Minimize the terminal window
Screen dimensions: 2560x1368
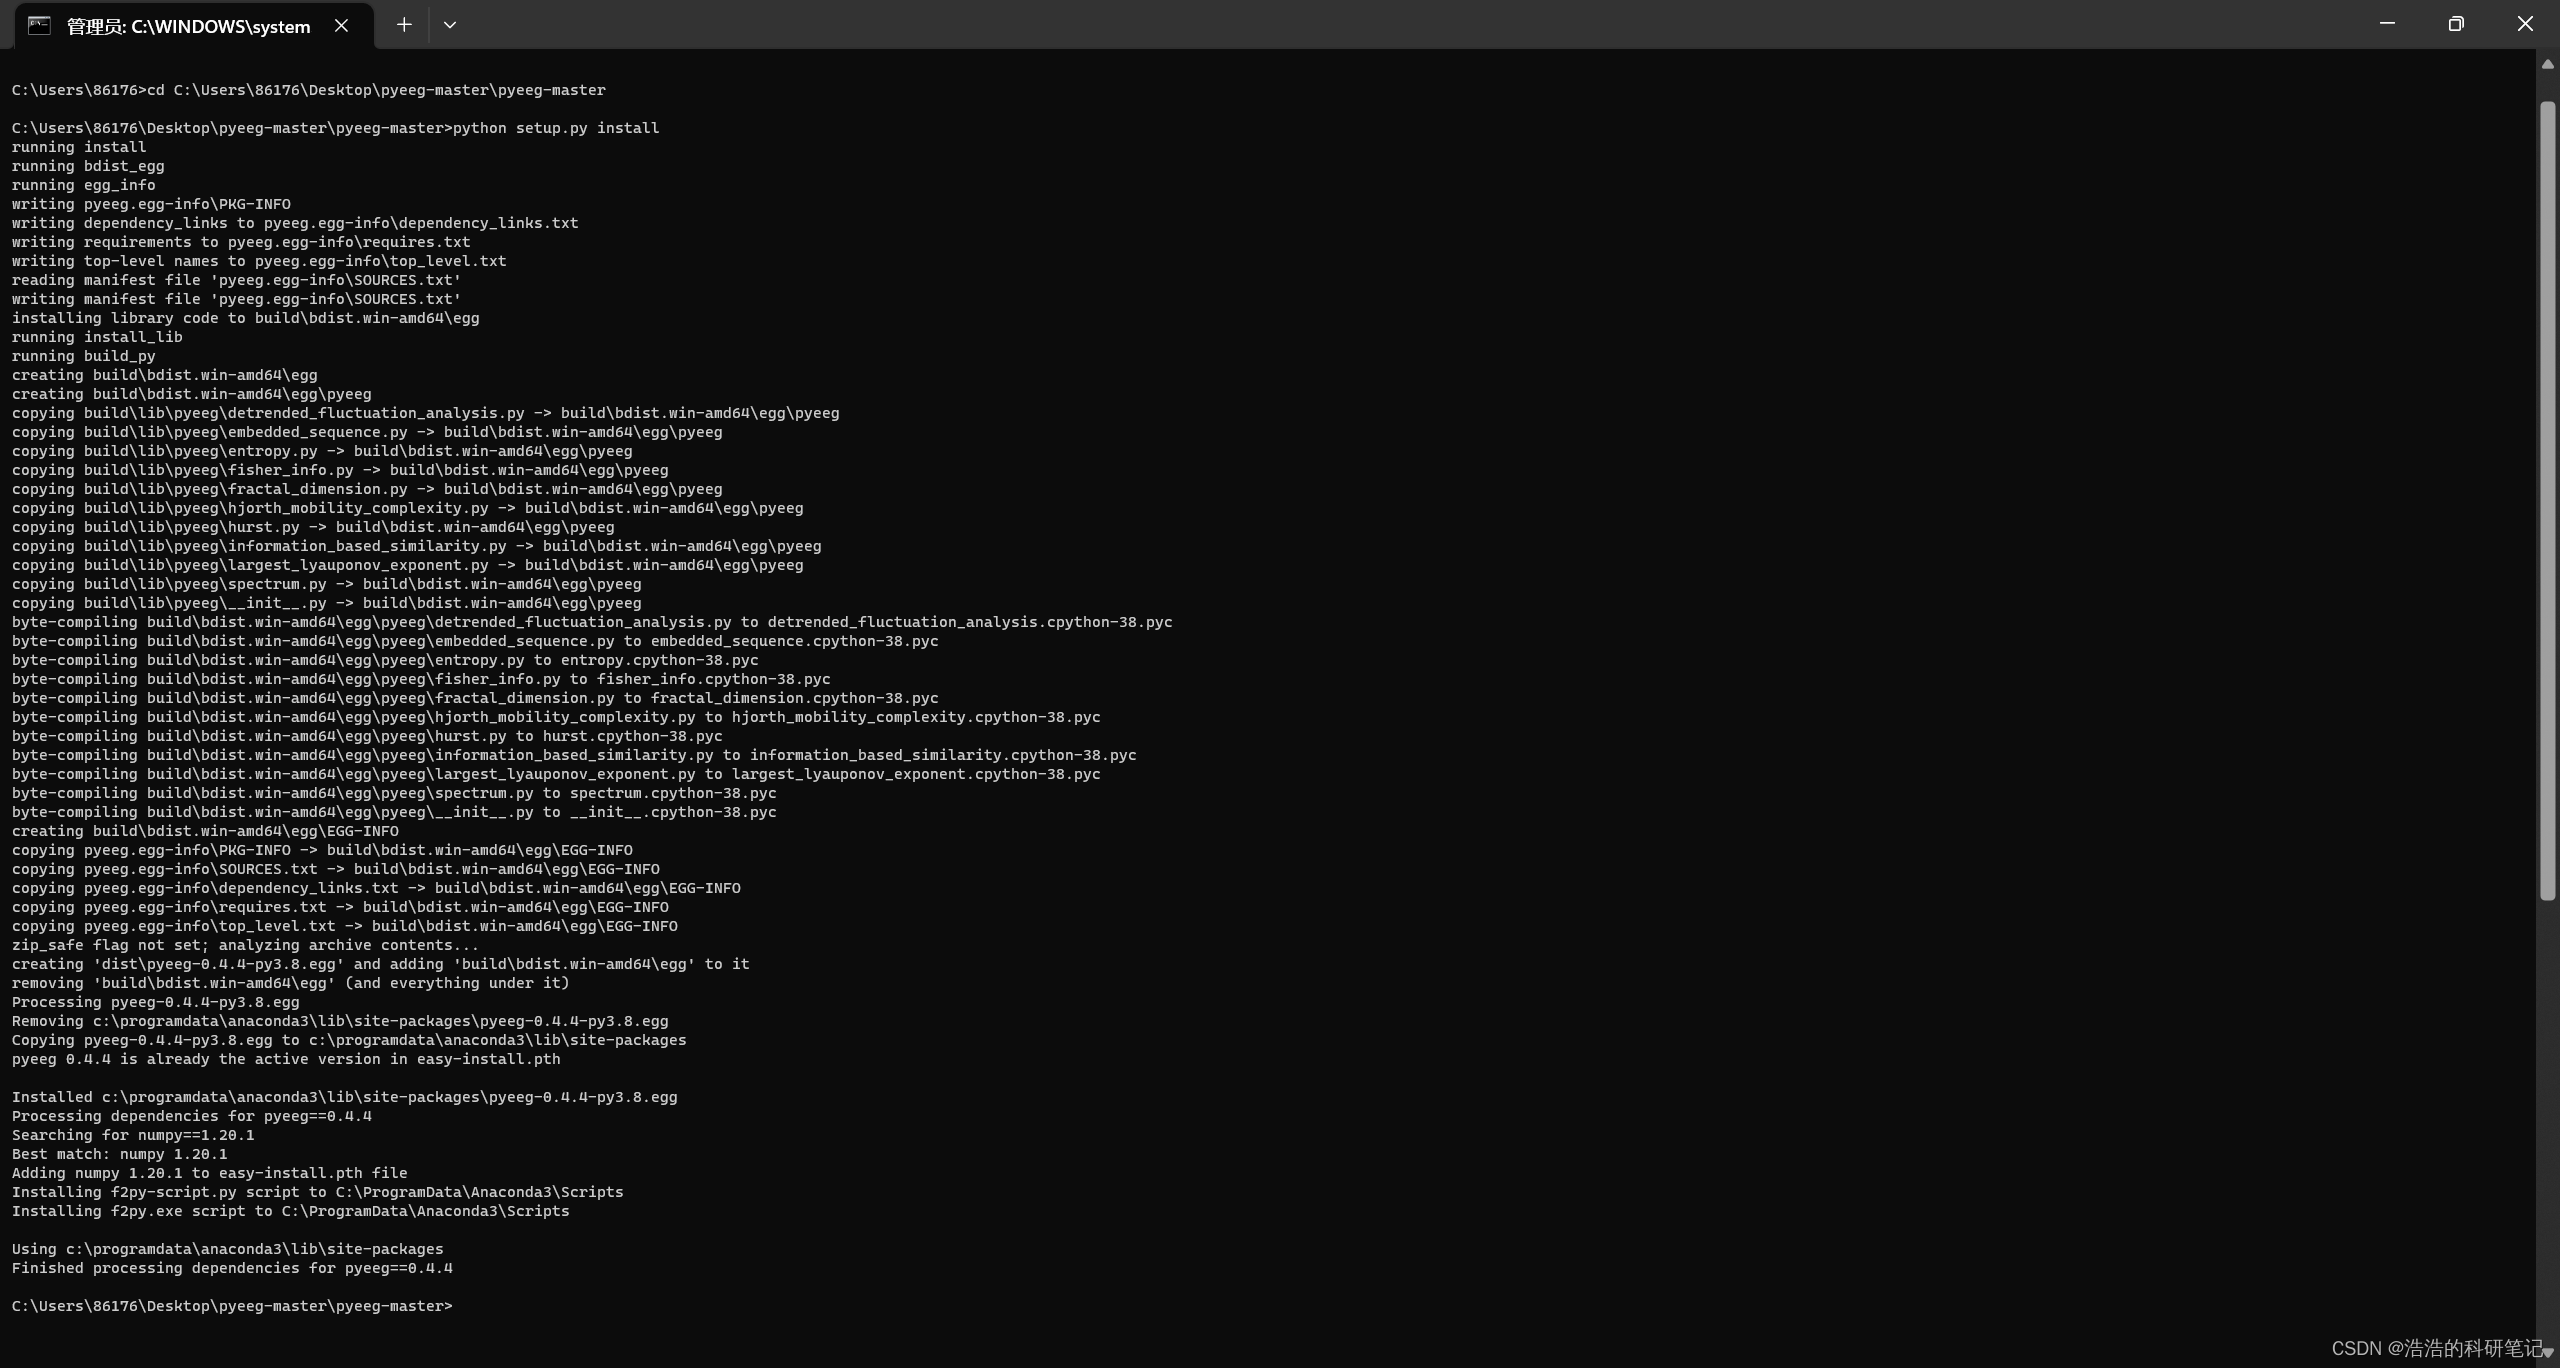pyautogui.click(x=2387, y=24)
